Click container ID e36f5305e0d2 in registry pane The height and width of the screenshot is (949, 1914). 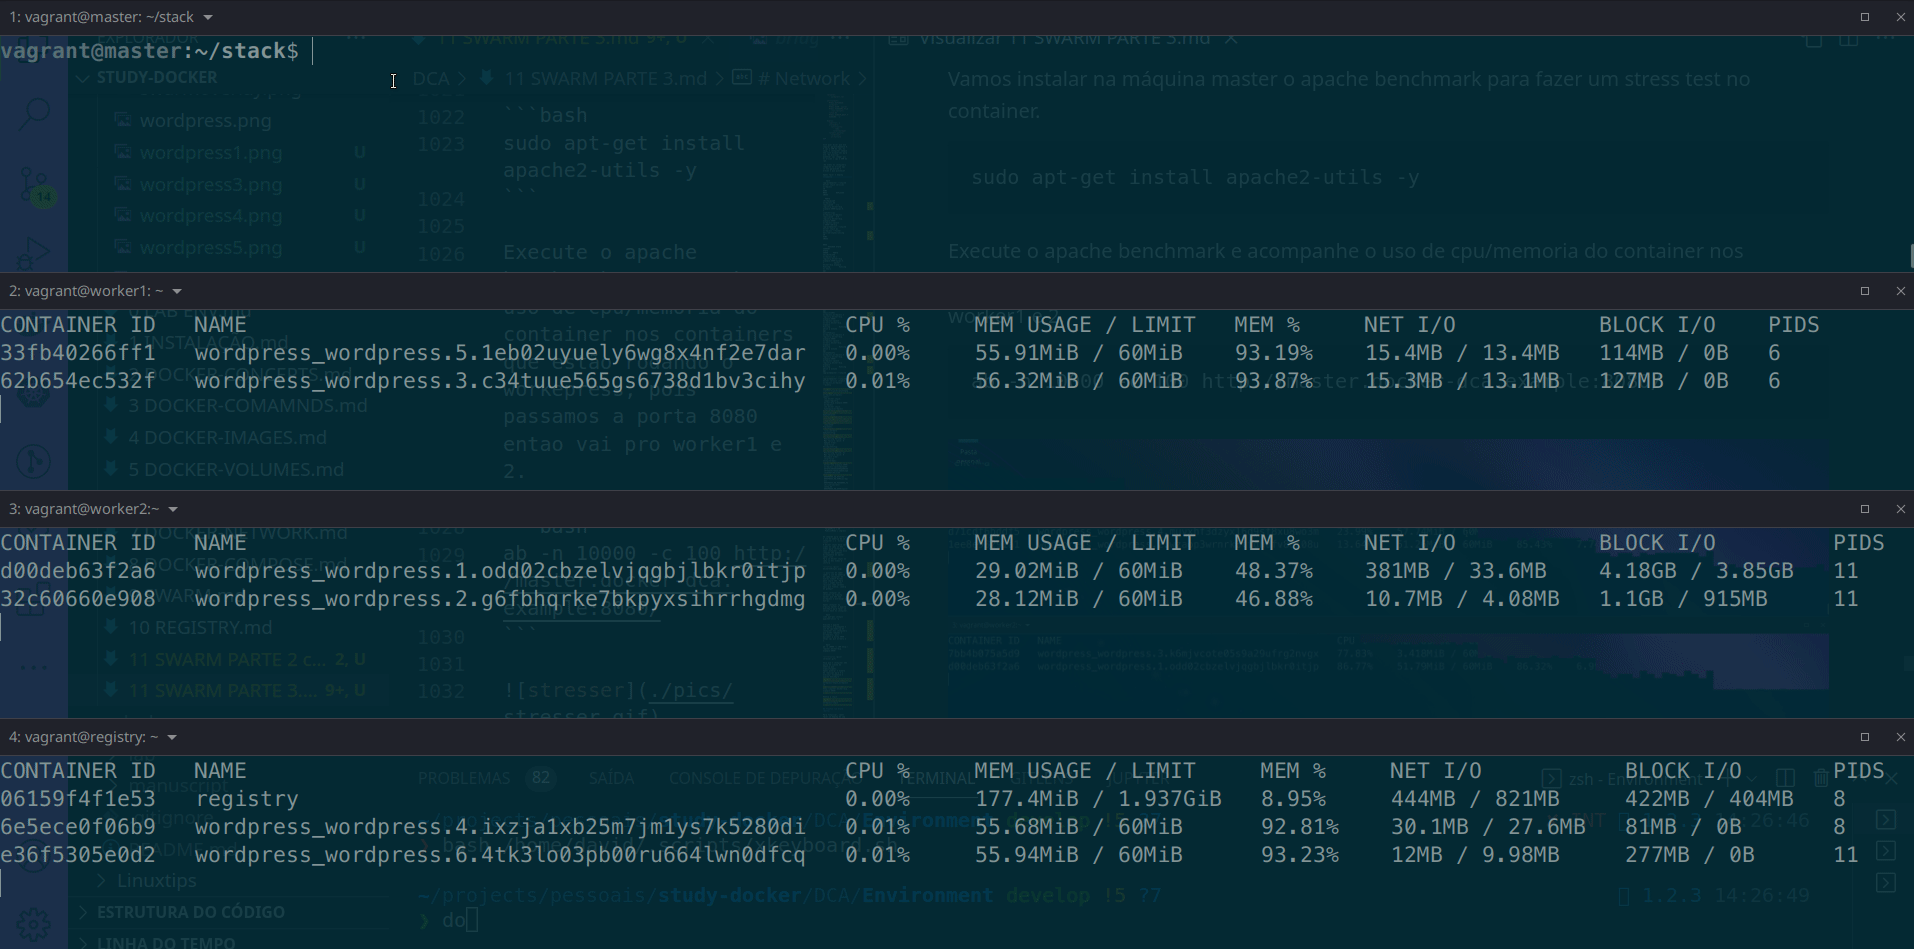point(78,855)
